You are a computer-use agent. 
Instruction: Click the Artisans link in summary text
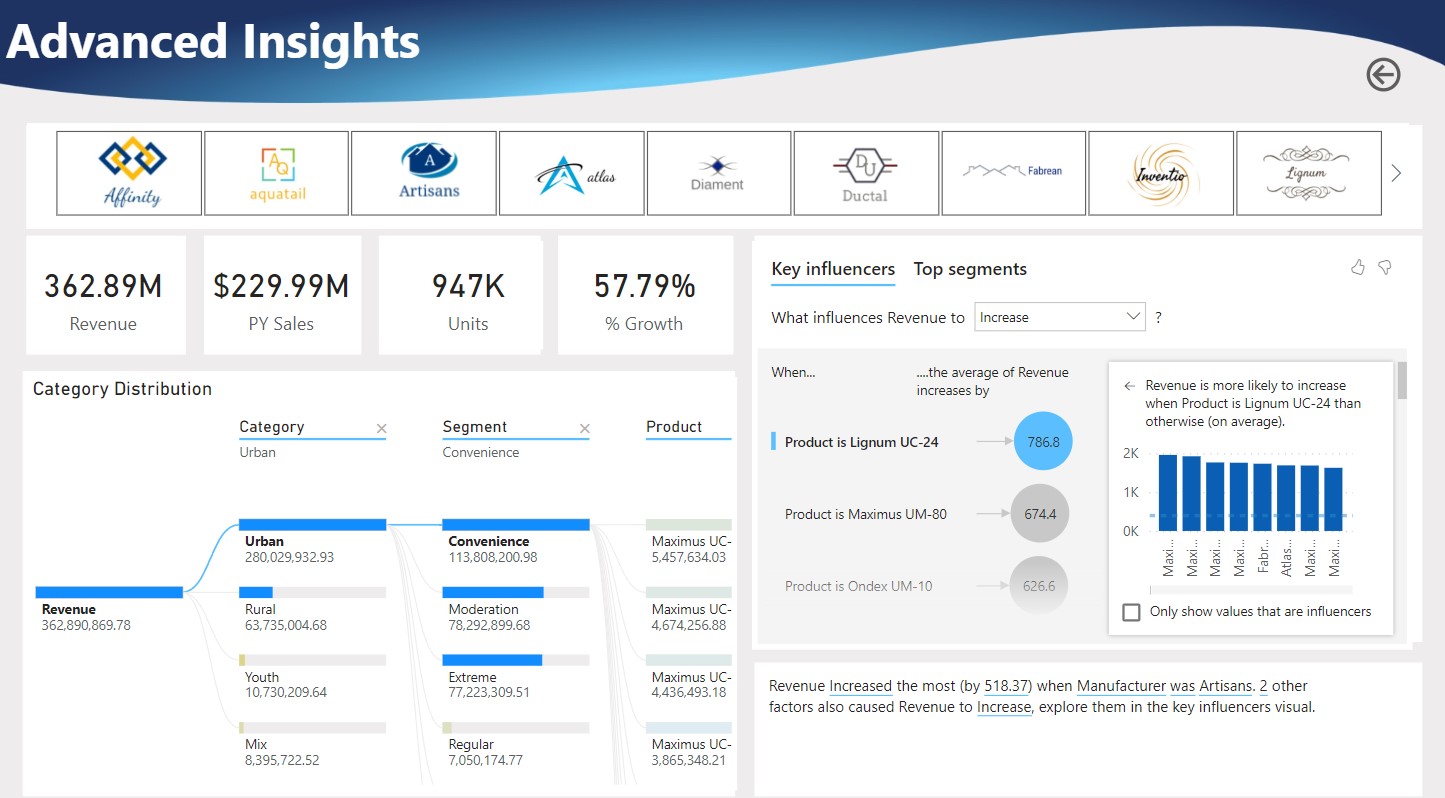(x=1225, y=686)
